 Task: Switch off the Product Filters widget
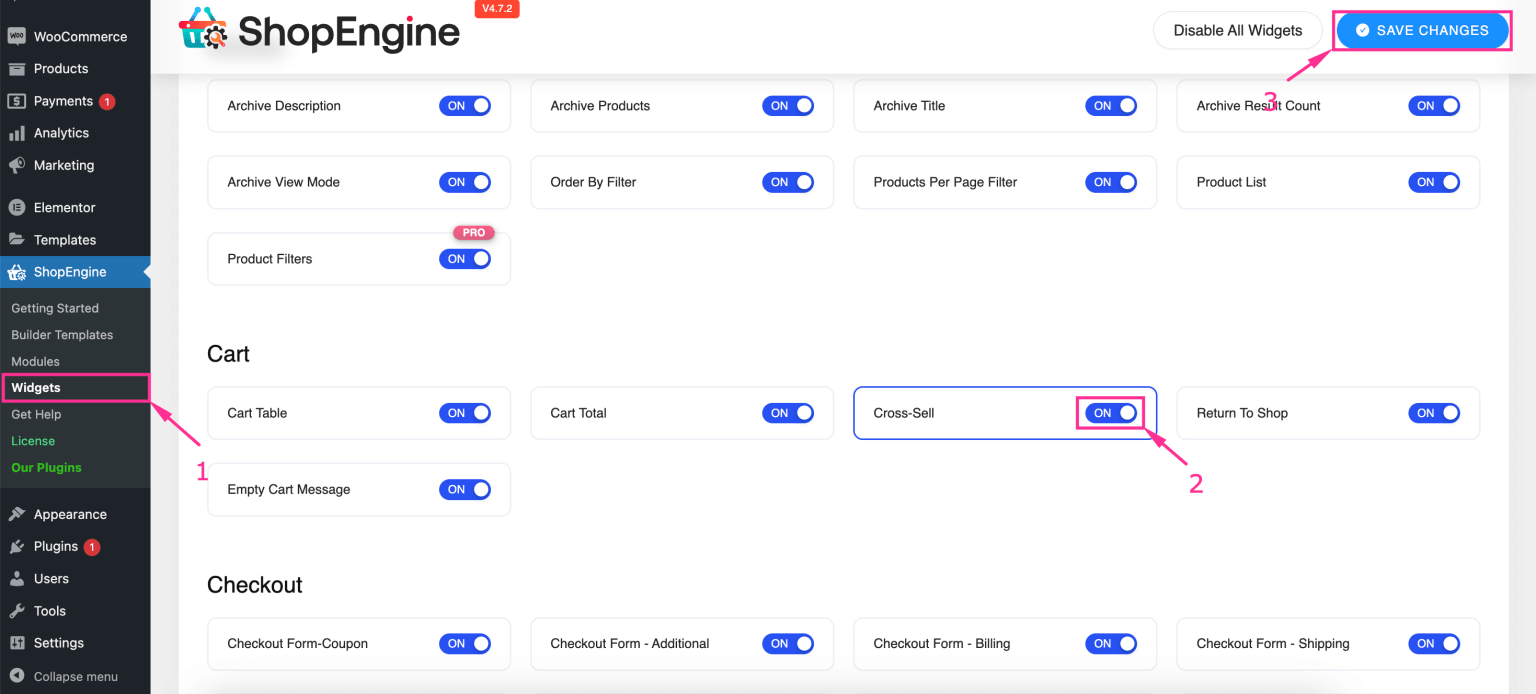coord(465,258)
